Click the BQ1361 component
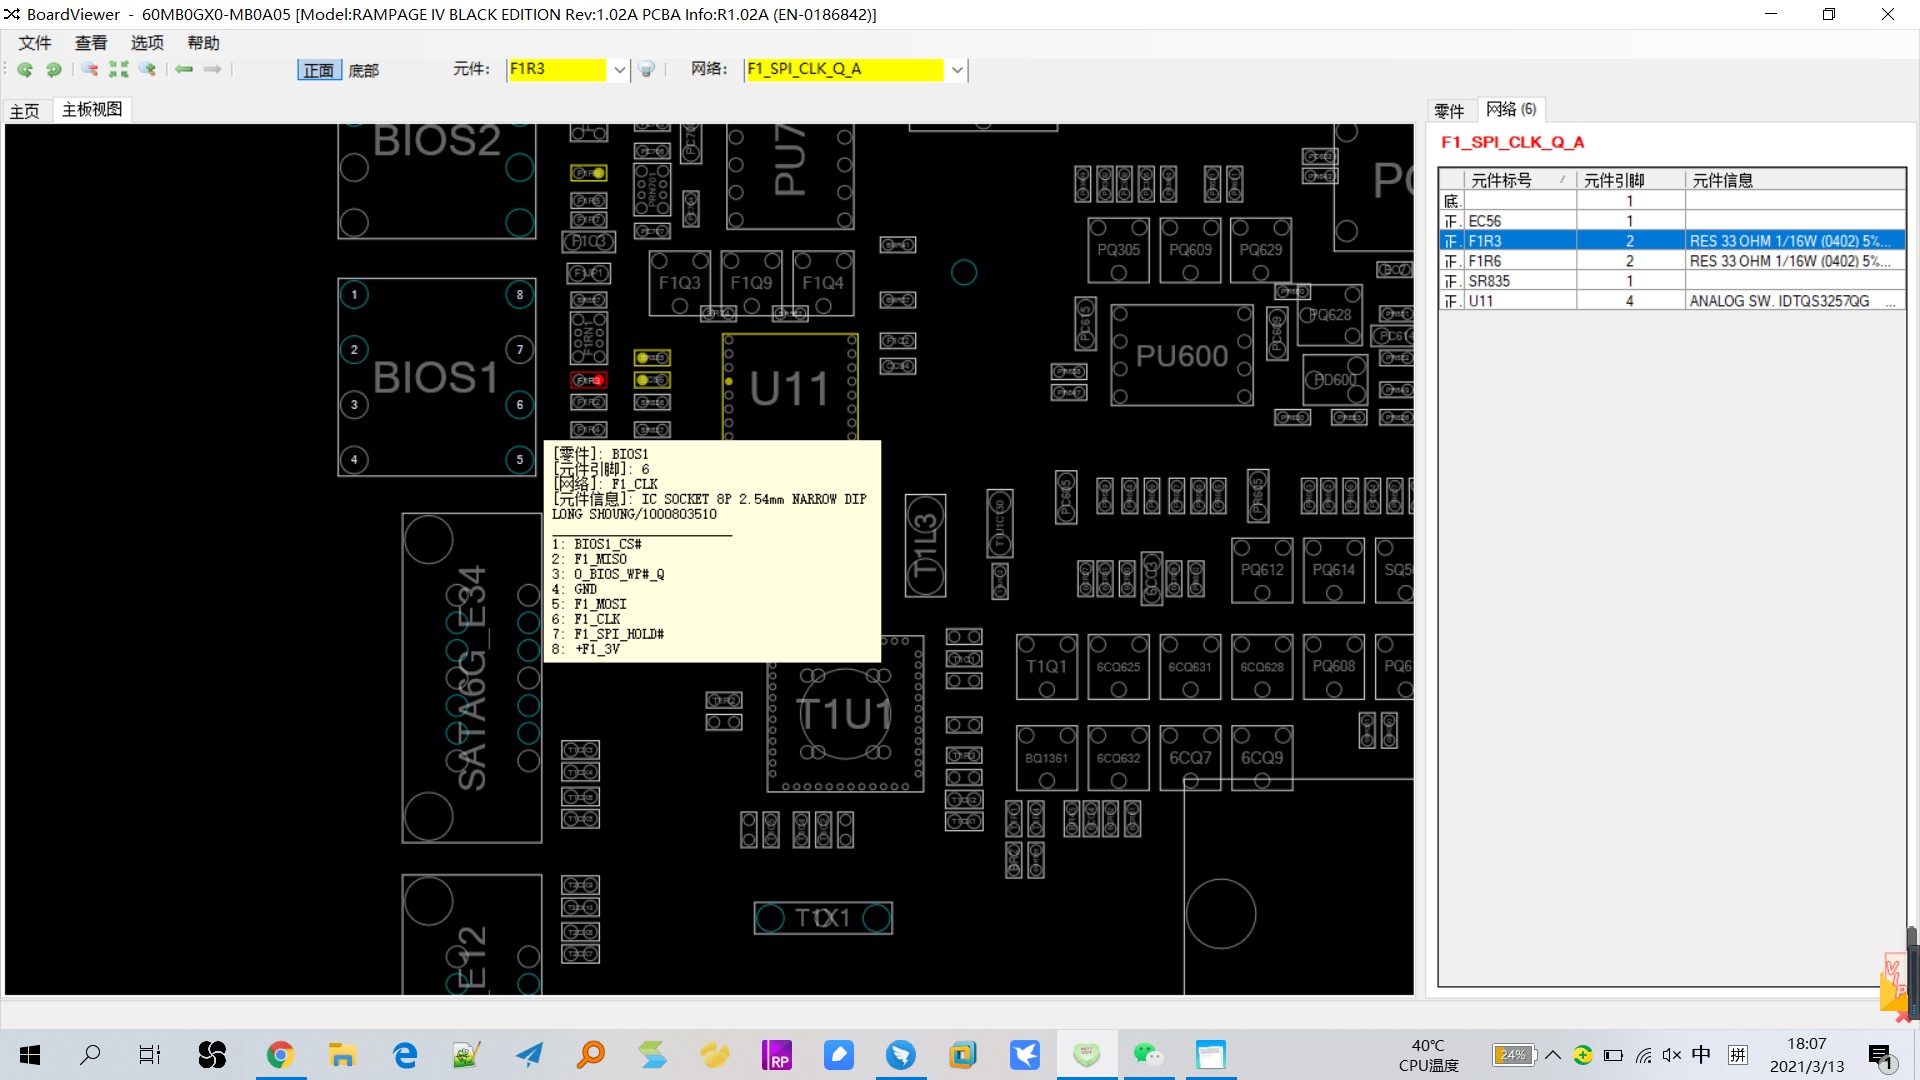The width and height of the screenshot is (1920, 1080). point(1046,758)
